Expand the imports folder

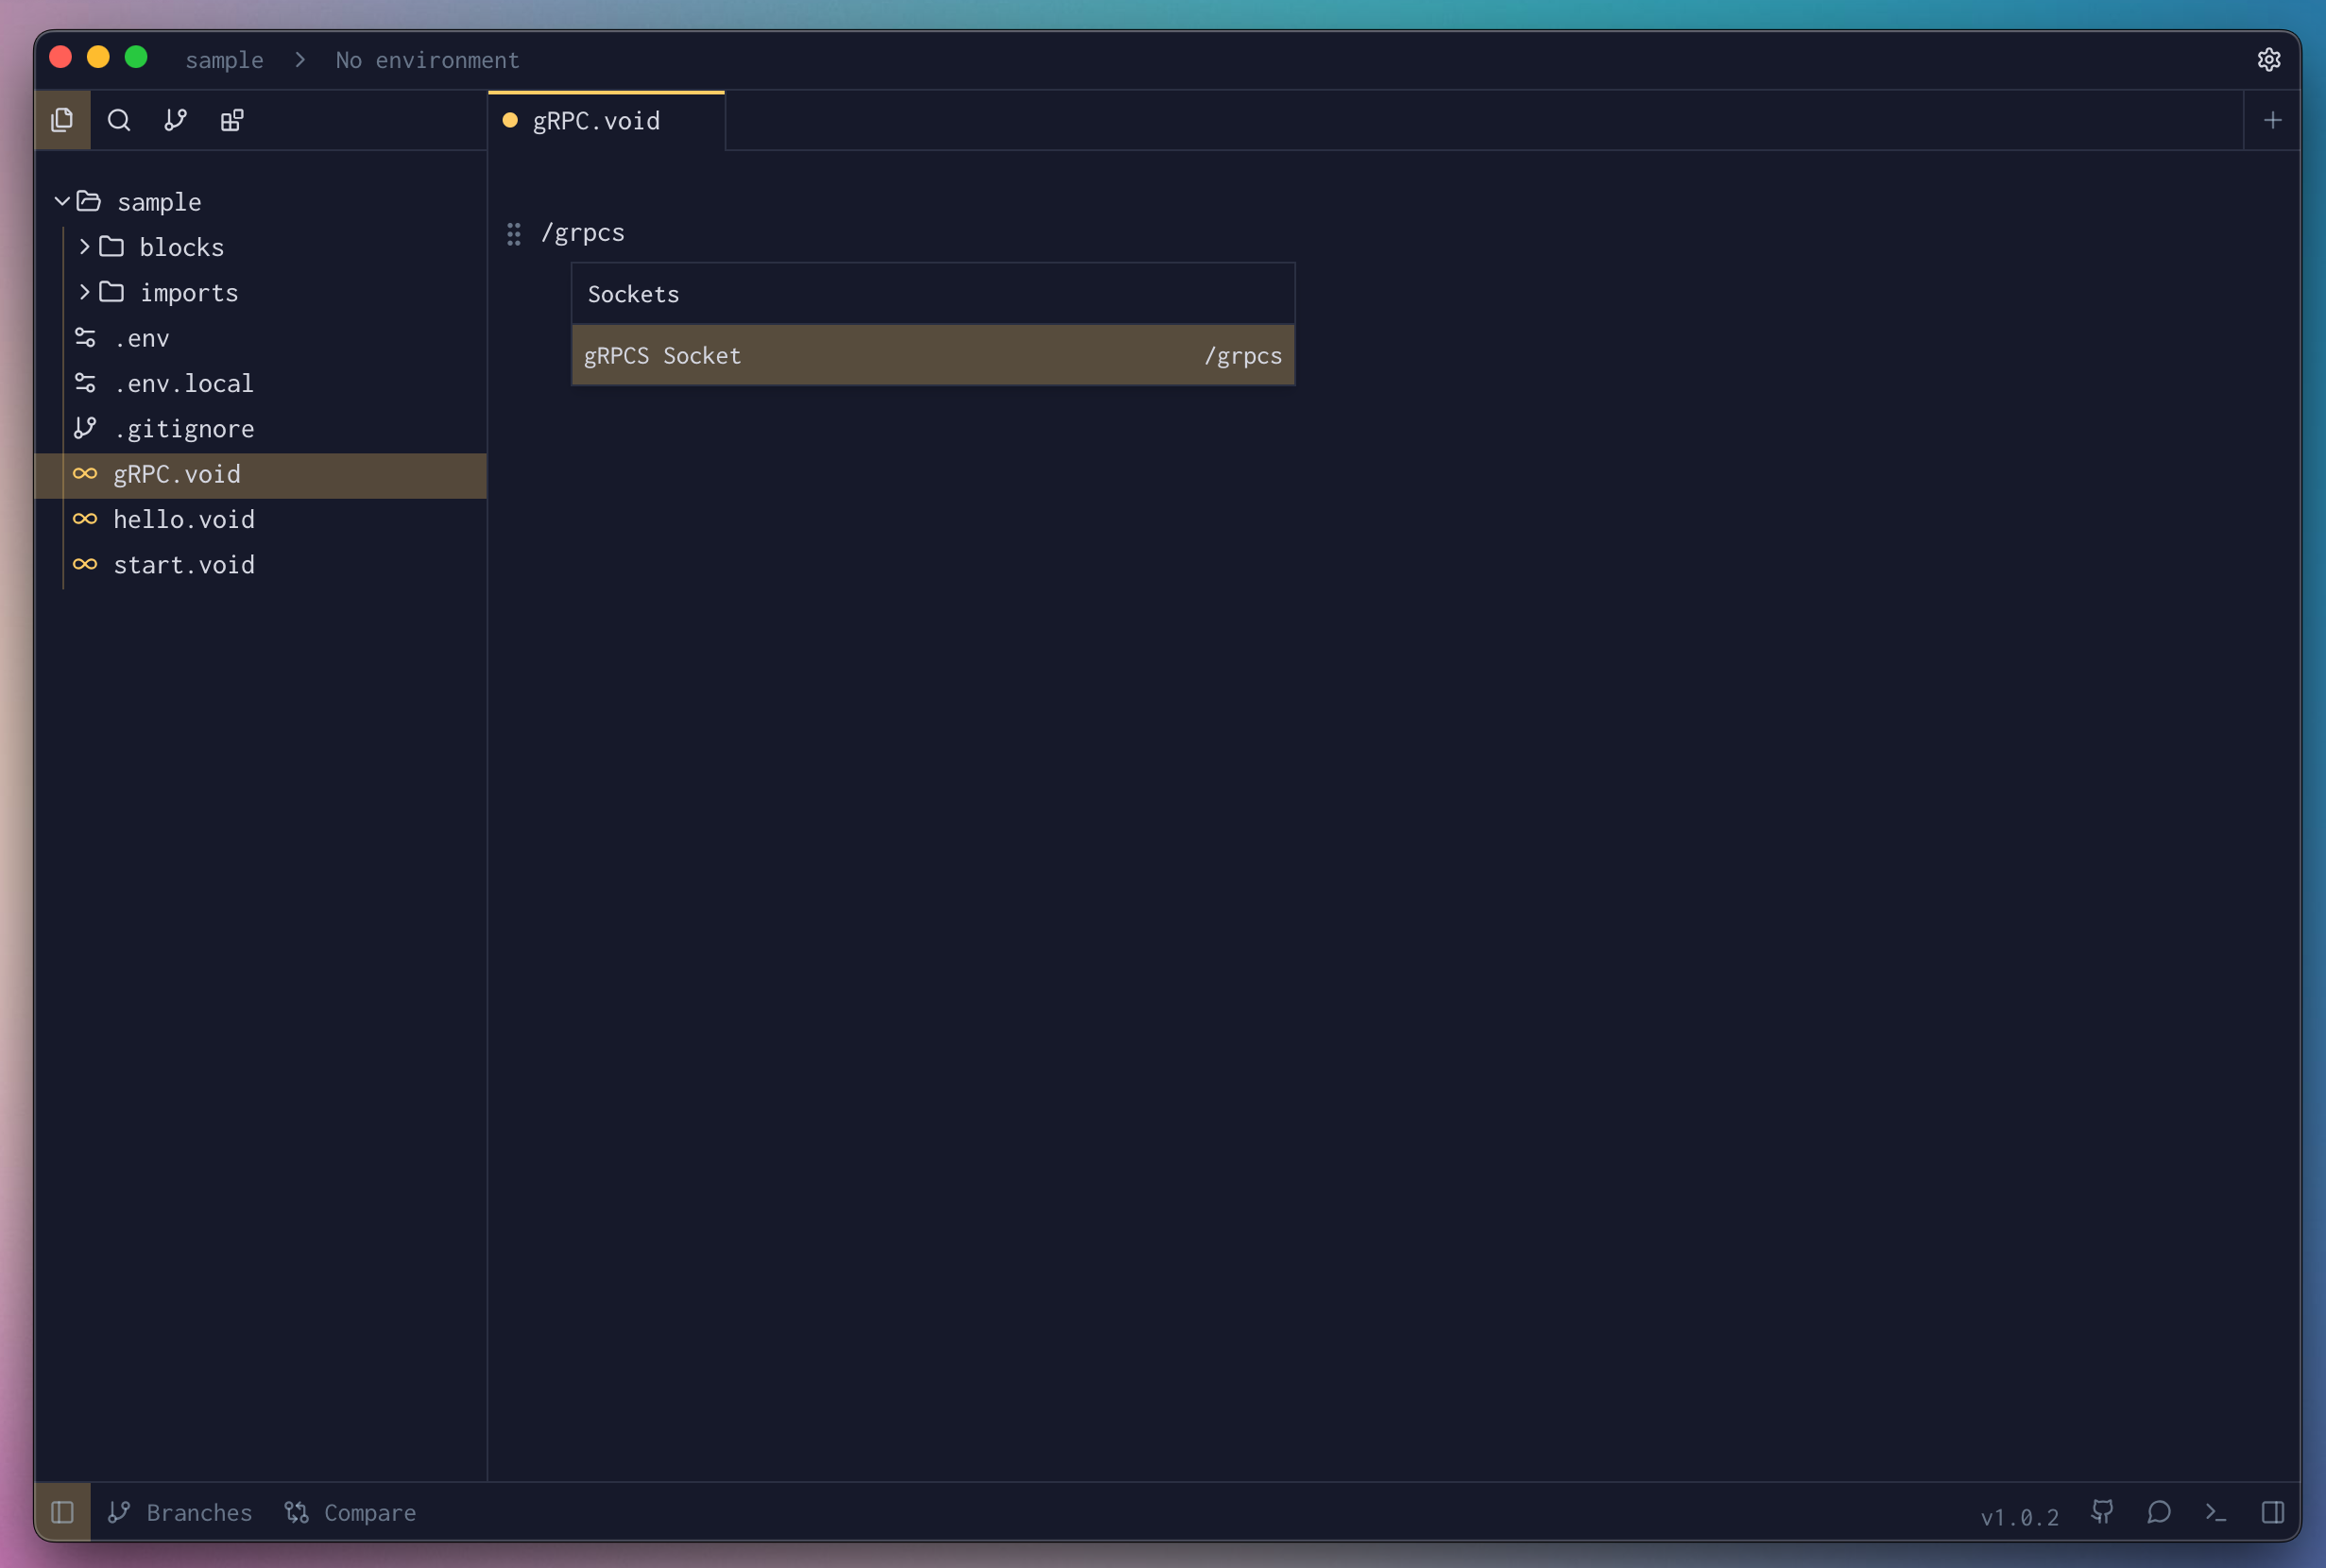(x=85, y=292)
